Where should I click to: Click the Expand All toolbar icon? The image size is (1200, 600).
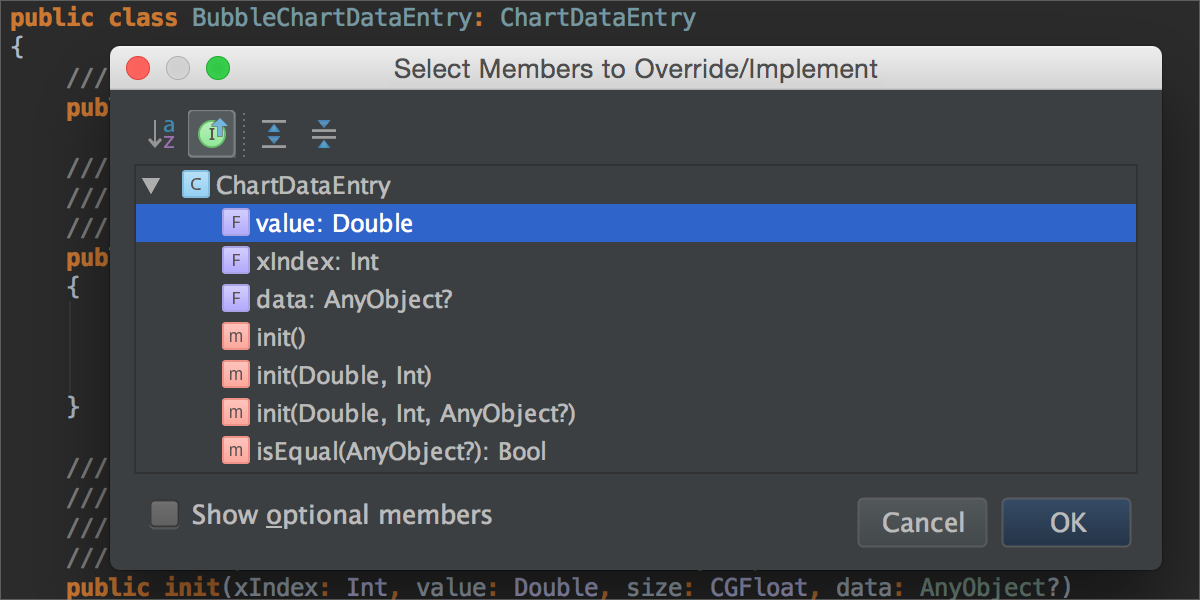[x=274, y=133]
